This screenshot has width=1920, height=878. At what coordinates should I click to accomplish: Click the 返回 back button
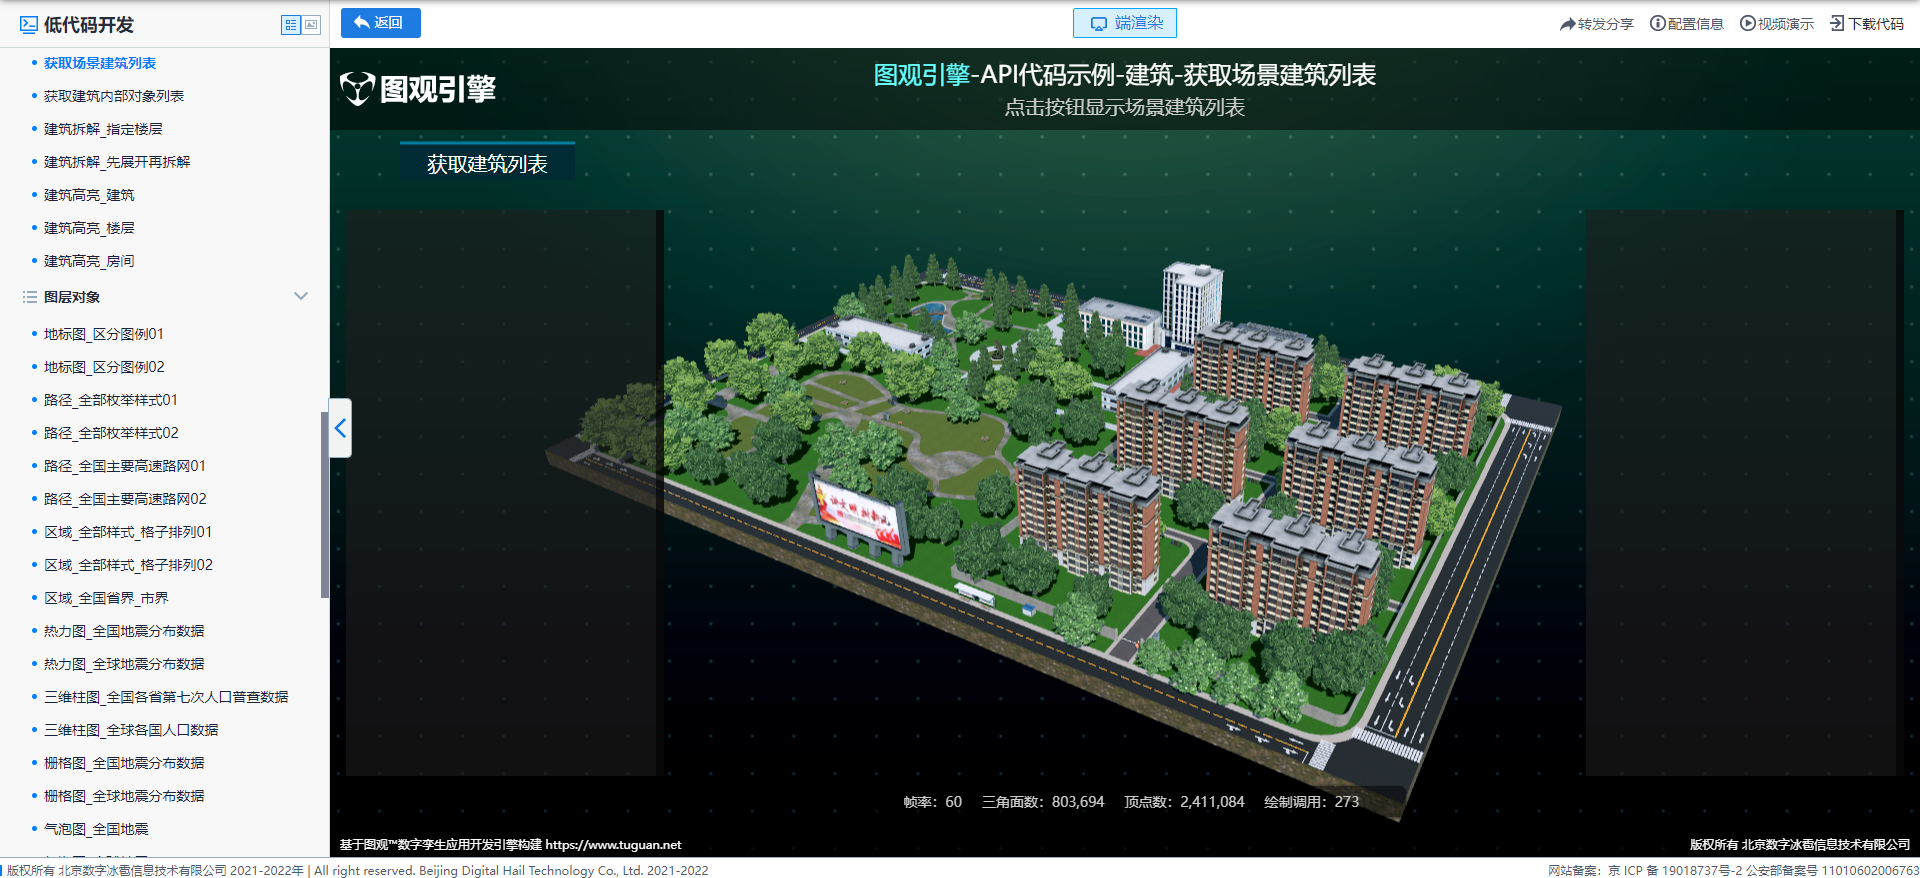coord(380,23)
